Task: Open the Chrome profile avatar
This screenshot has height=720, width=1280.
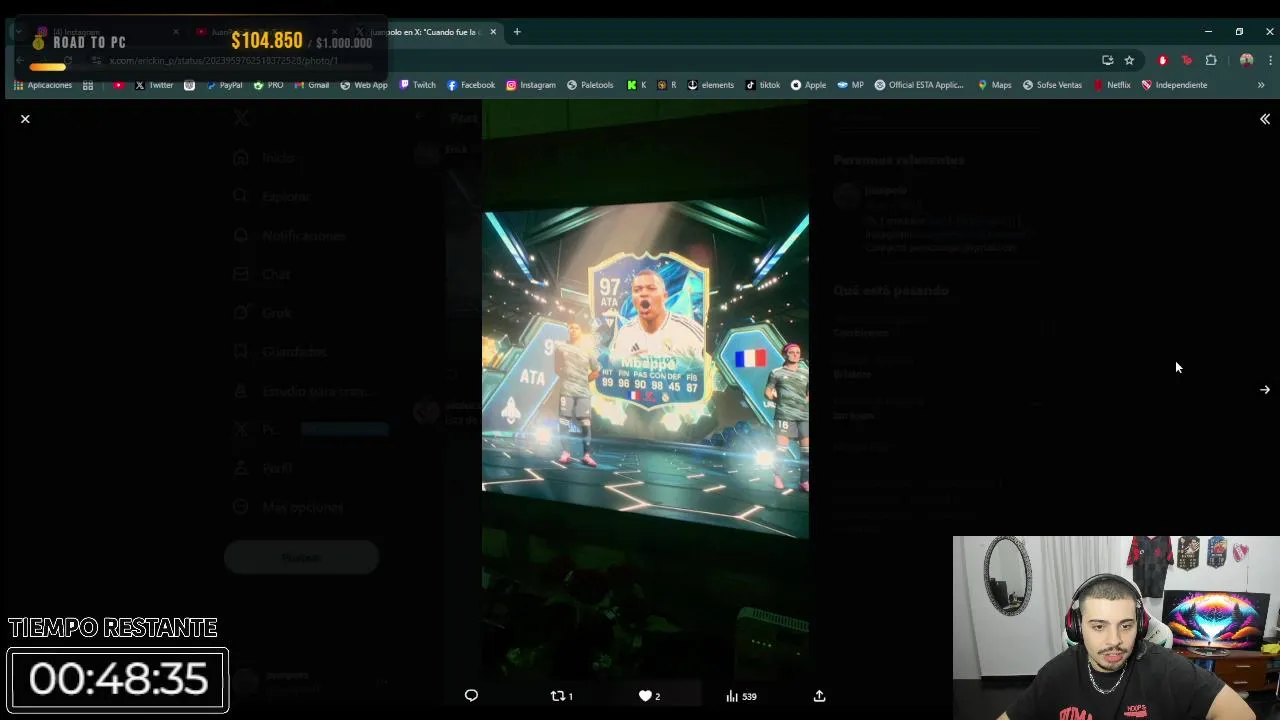Action: (x=1246, y=60)
